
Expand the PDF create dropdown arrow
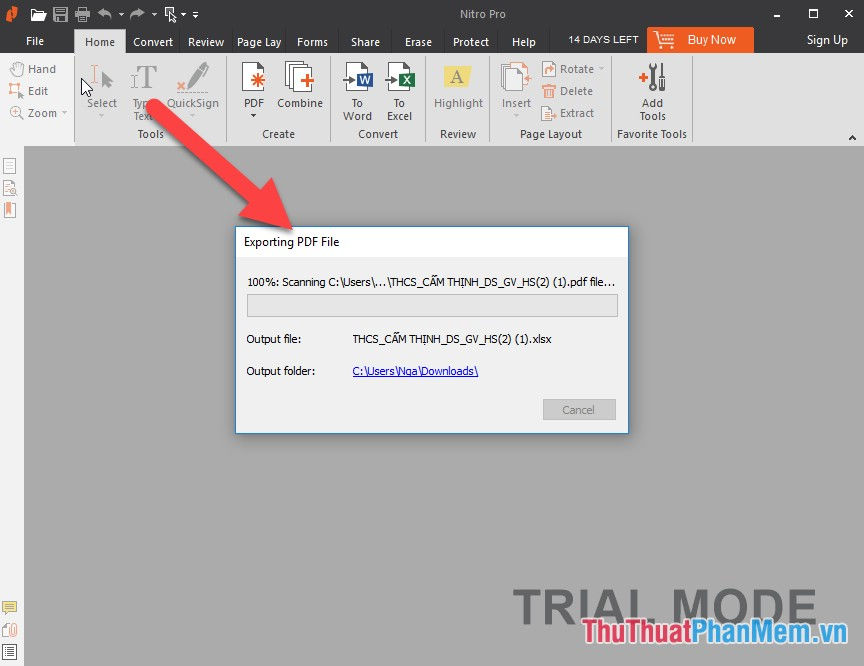click(253, 116)
